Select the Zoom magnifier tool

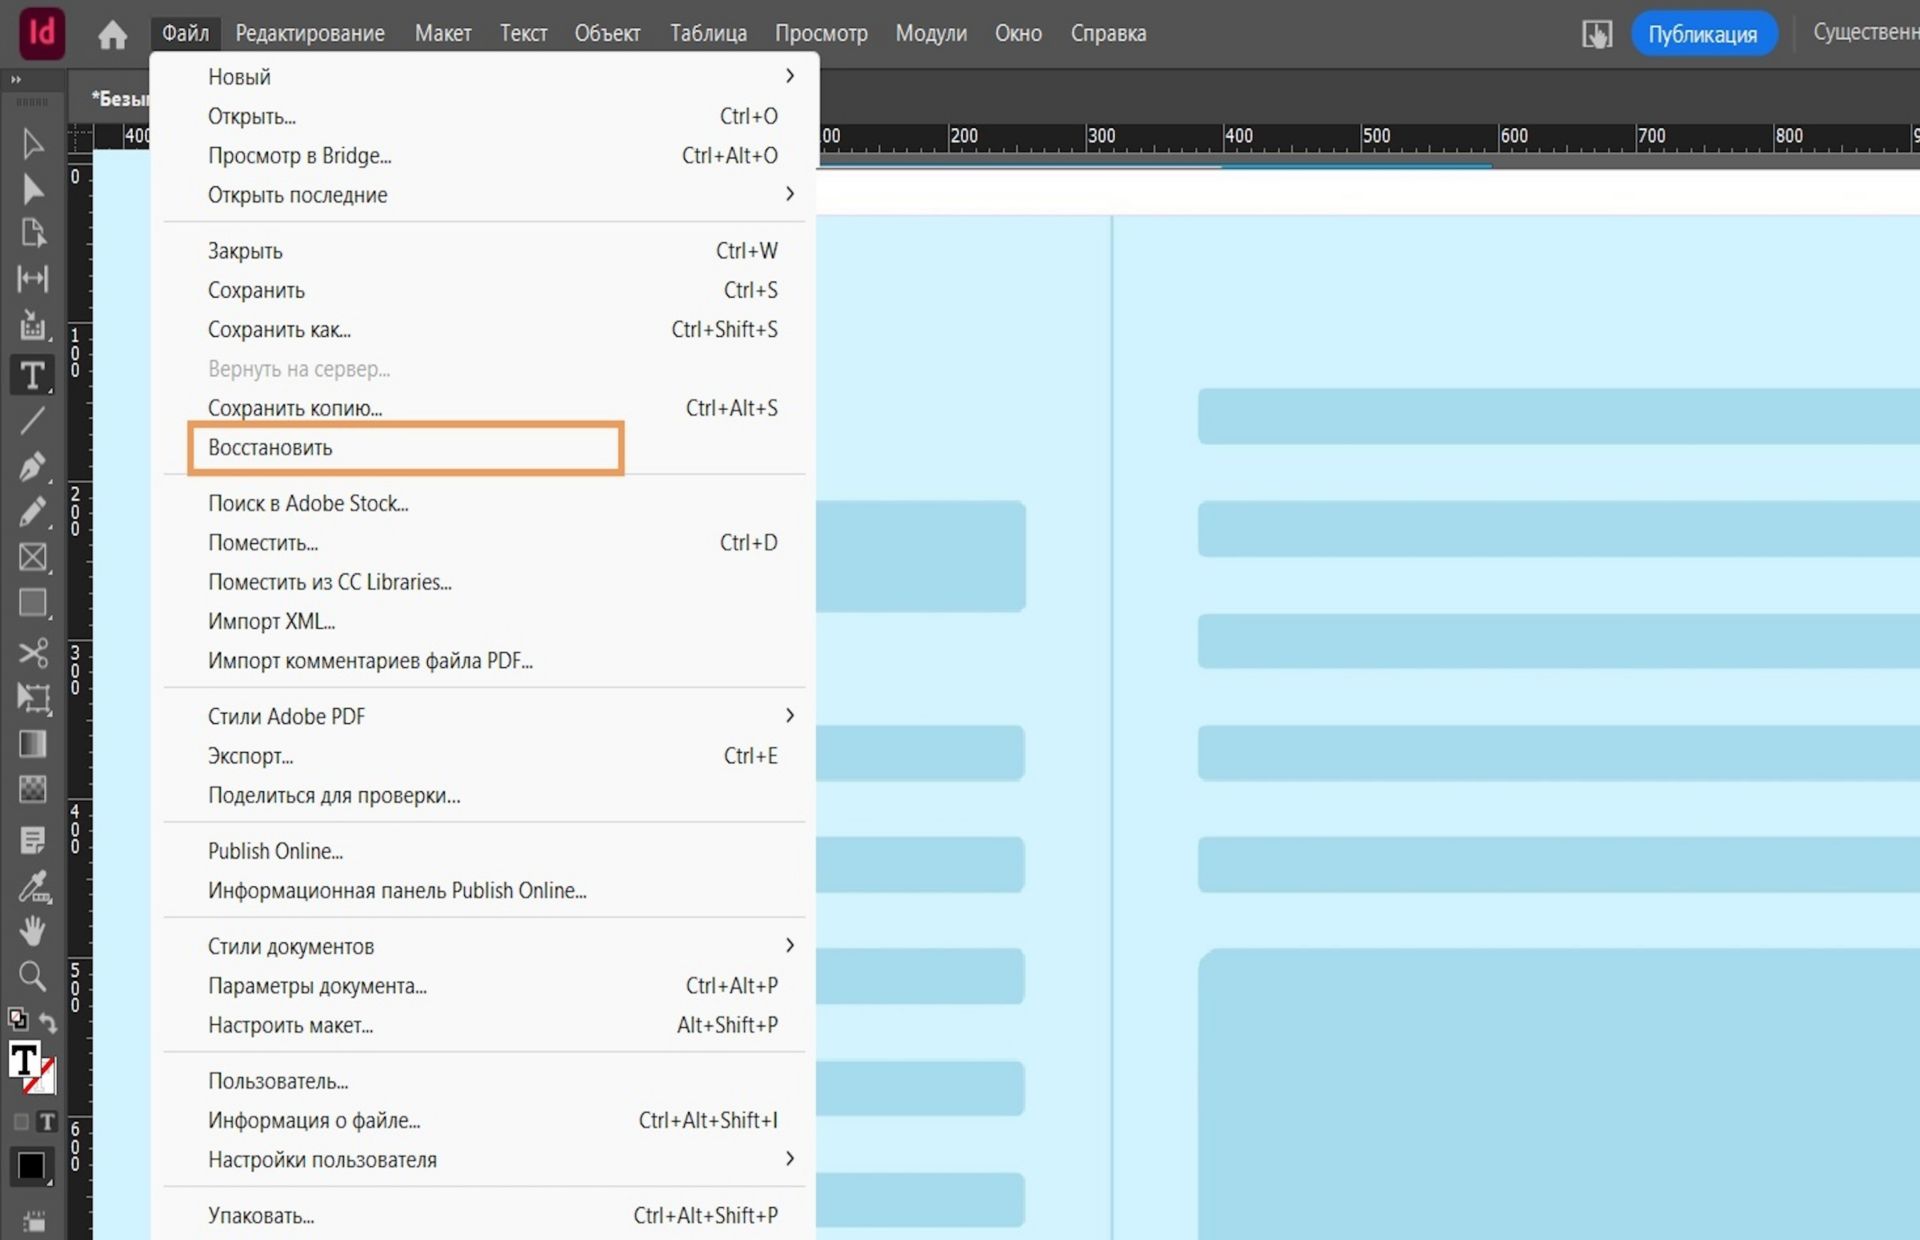(32, 976)
